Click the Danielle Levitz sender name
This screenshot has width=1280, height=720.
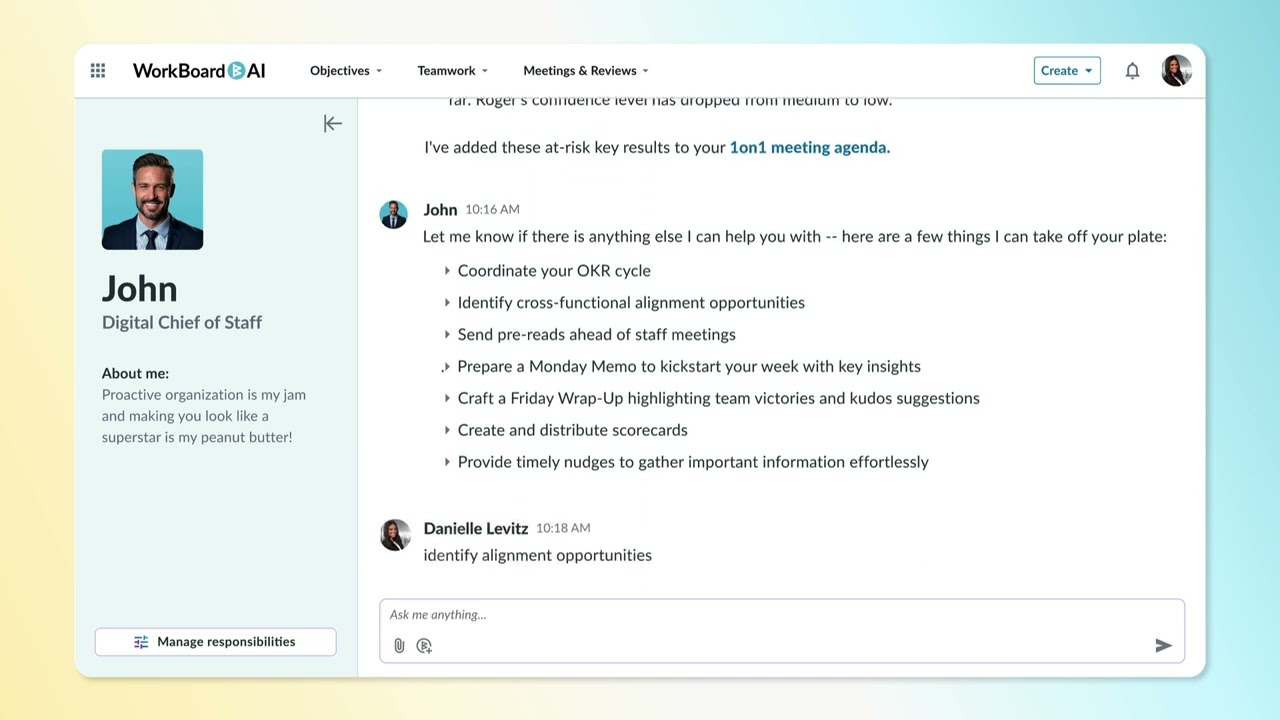click(476, 528)
